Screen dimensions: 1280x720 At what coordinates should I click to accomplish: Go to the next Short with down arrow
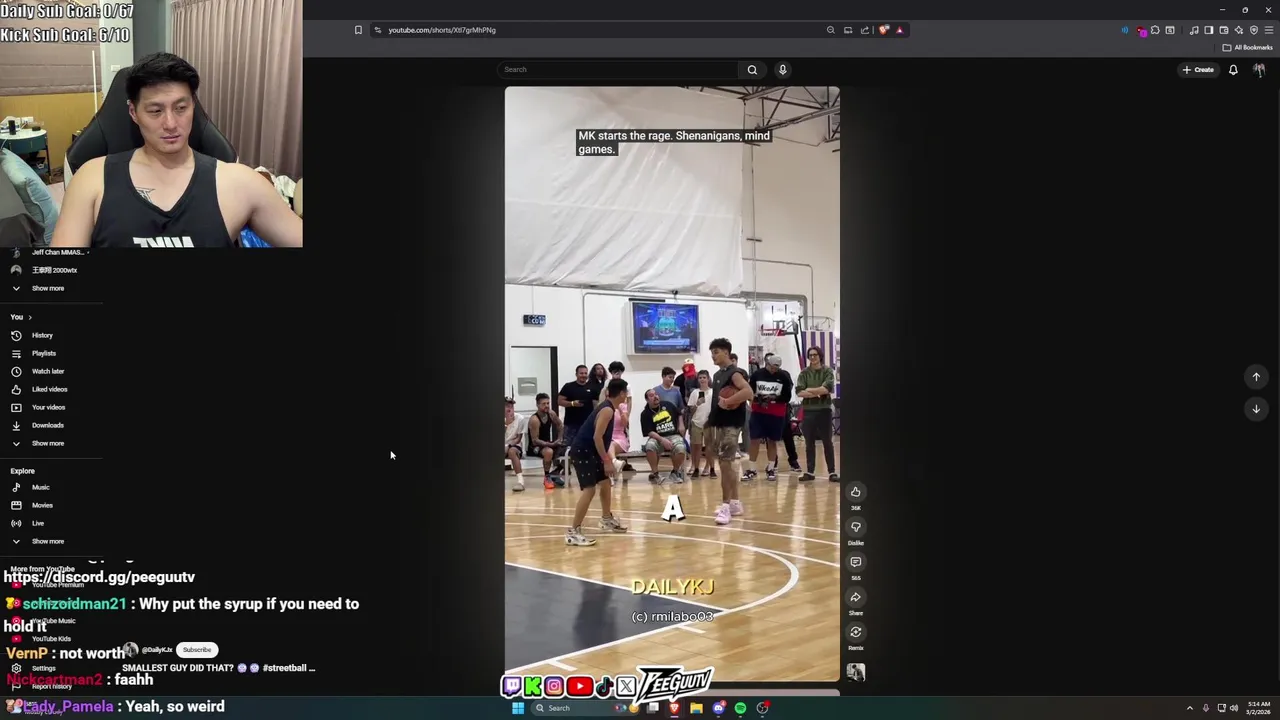1256,409
